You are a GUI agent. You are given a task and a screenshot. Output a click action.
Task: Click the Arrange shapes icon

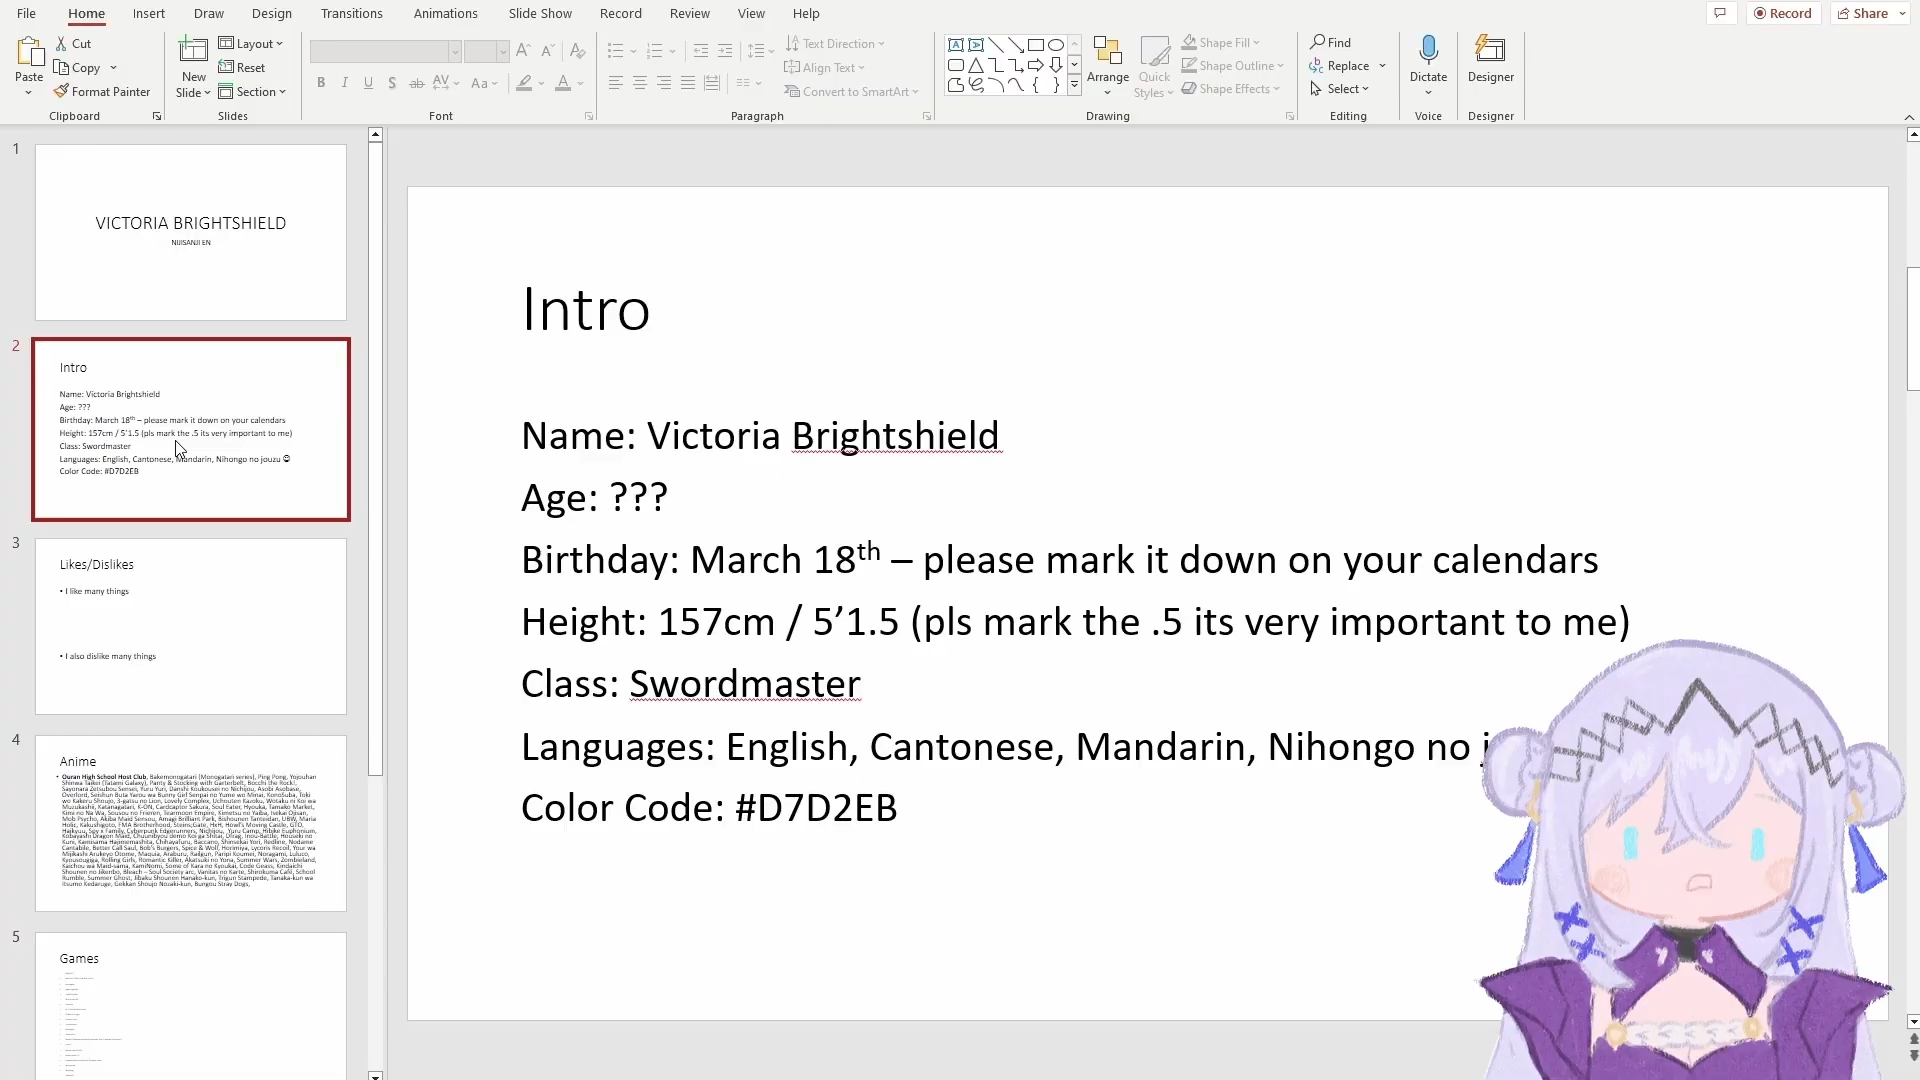[x=1107, y=53]
